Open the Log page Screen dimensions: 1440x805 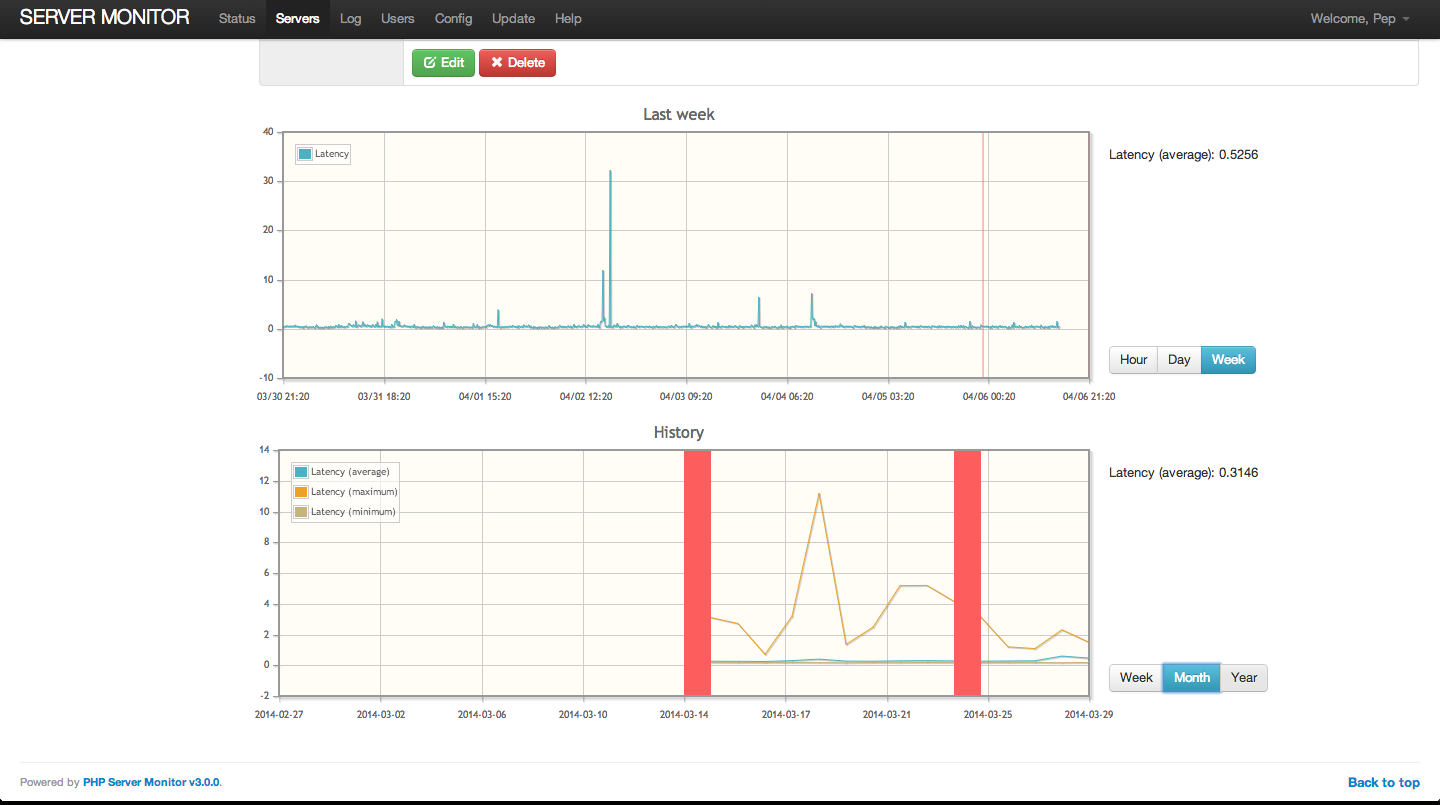pos(350,19)
